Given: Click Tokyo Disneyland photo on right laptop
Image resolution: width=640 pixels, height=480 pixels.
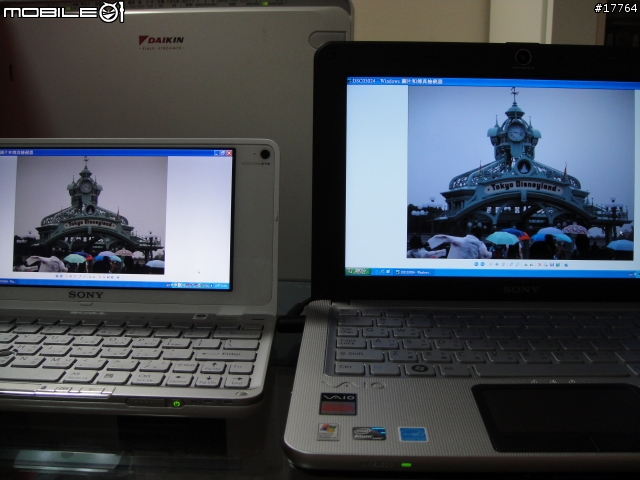Looking at the screenshot, I should click(520, 173).
